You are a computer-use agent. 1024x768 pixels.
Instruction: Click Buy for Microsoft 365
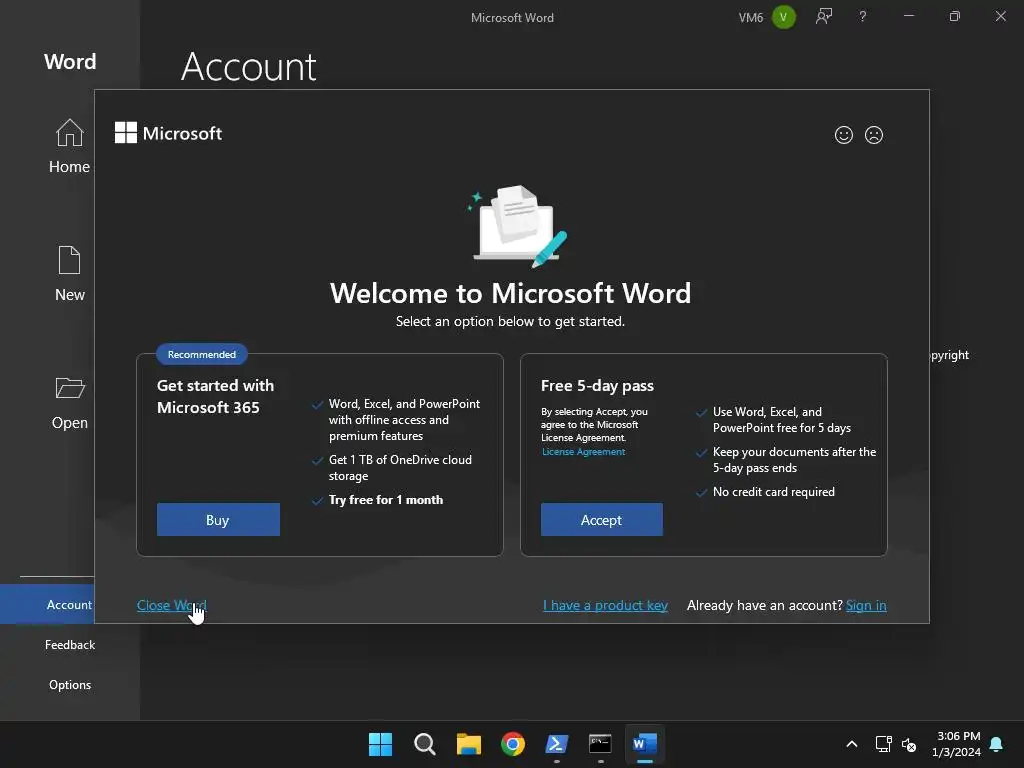pos(218,520)
